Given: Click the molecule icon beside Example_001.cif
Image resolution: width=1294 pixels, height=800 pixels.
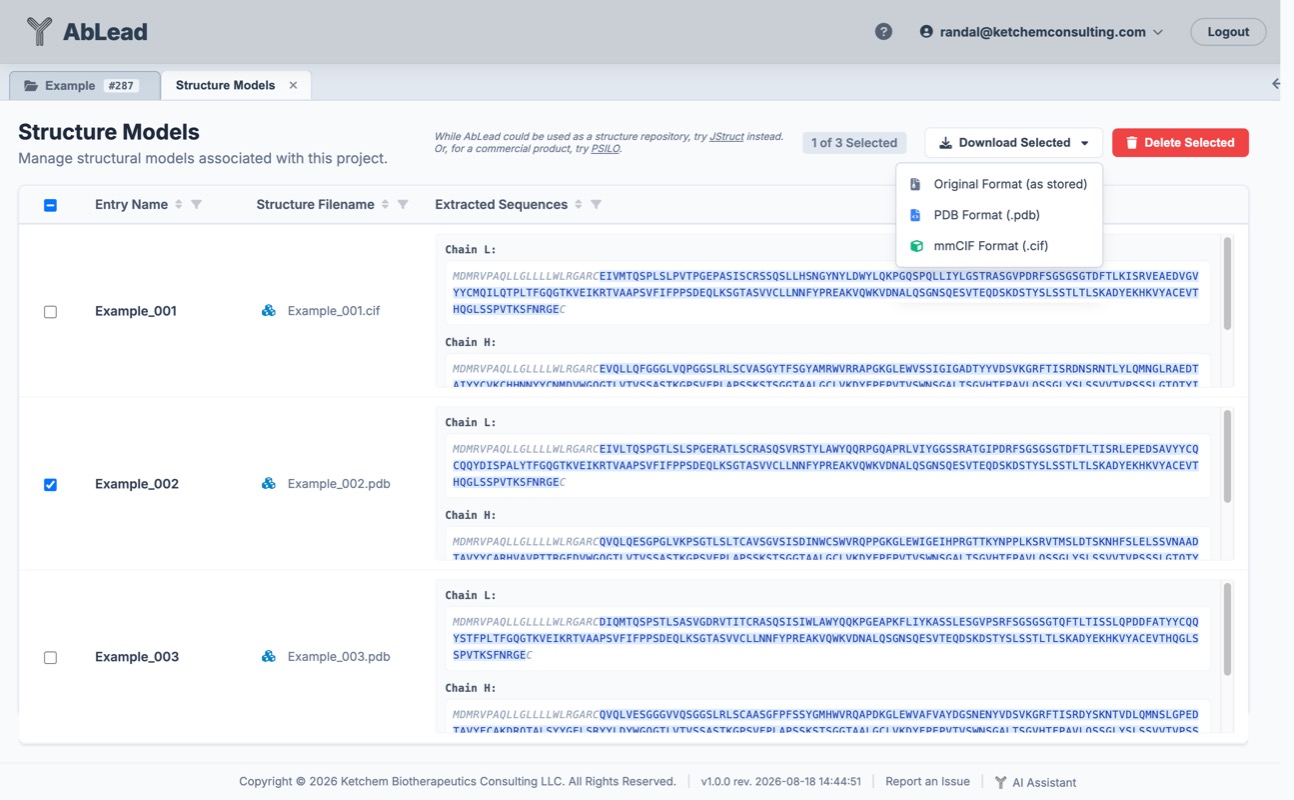Looking at the screenshot, I should pyautogui.click(x=268, y=311).
